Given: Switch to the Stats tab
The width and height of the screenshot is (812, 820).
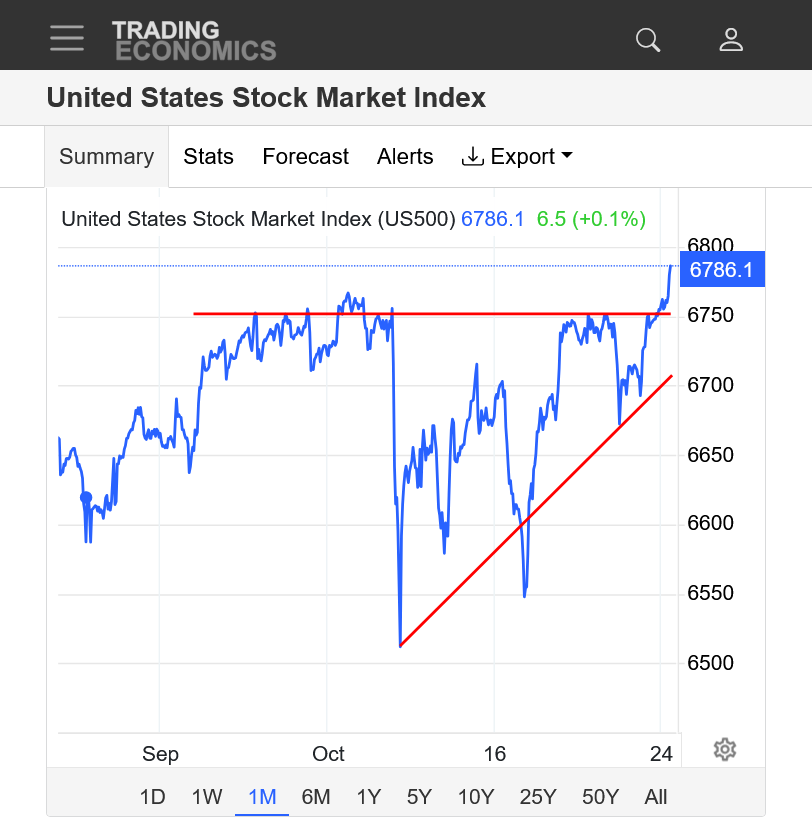Looking at the screenshot, I should point(208,157).
